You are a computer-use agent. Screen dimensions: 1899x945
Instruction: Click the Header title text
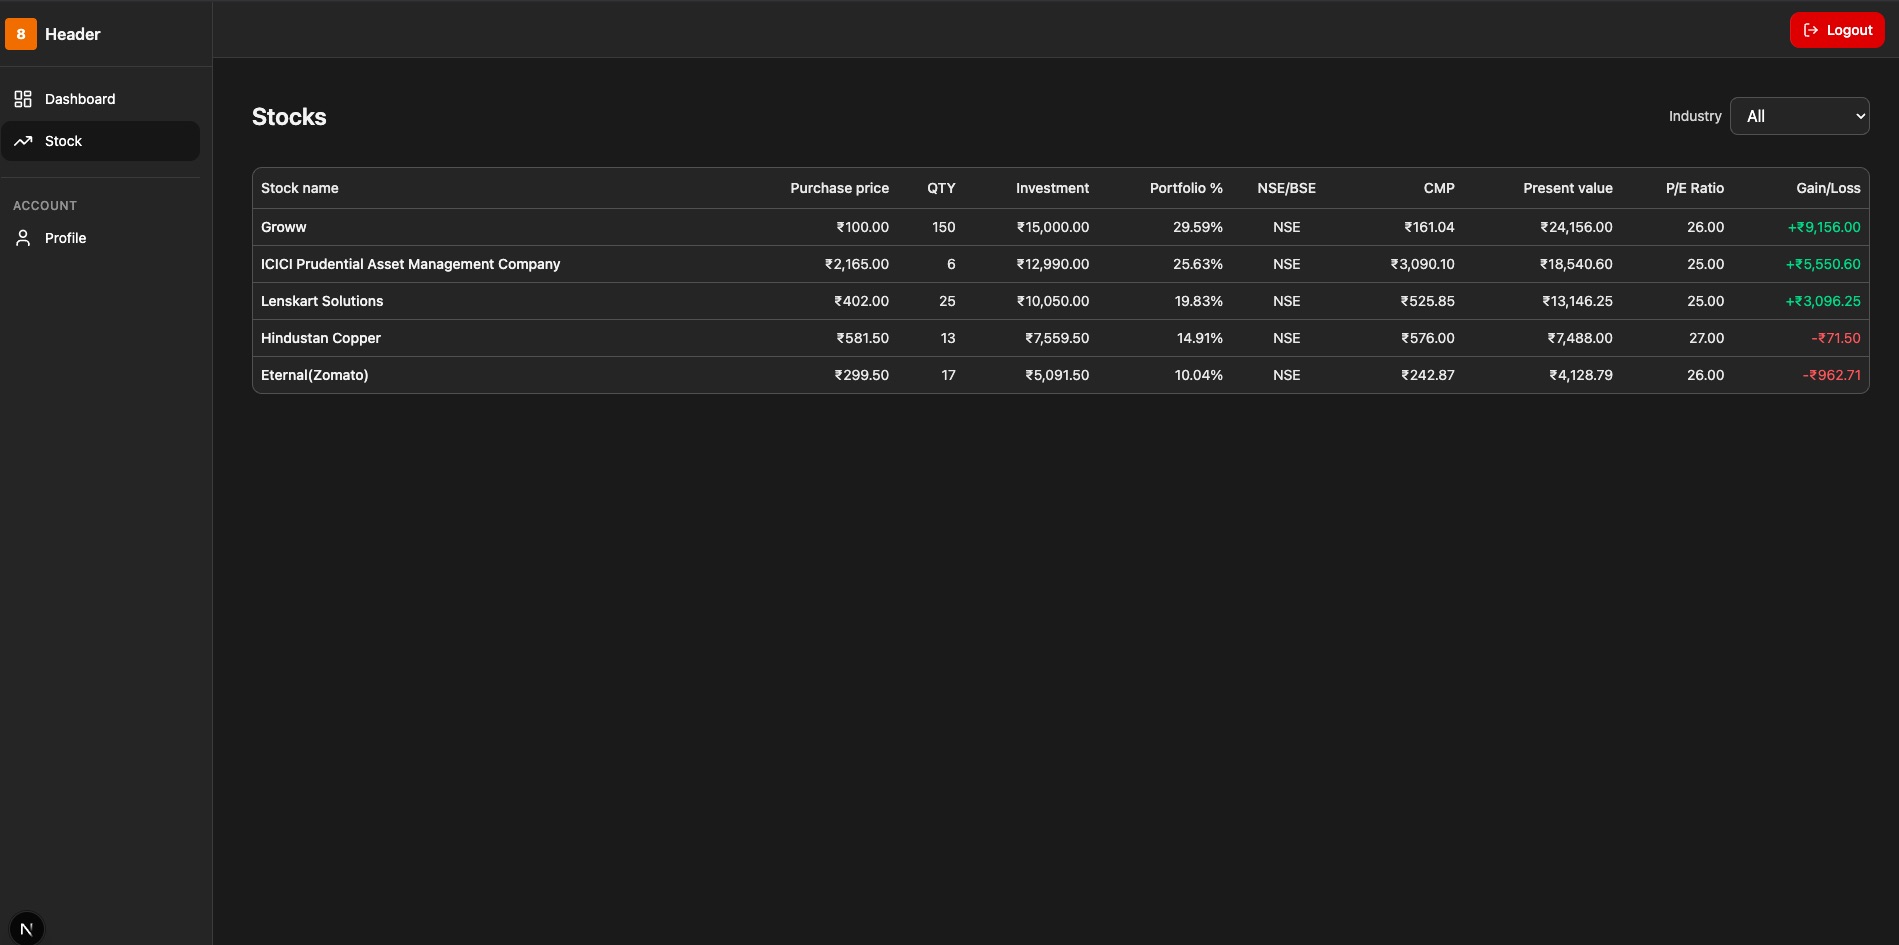click(x=73, y=34)
